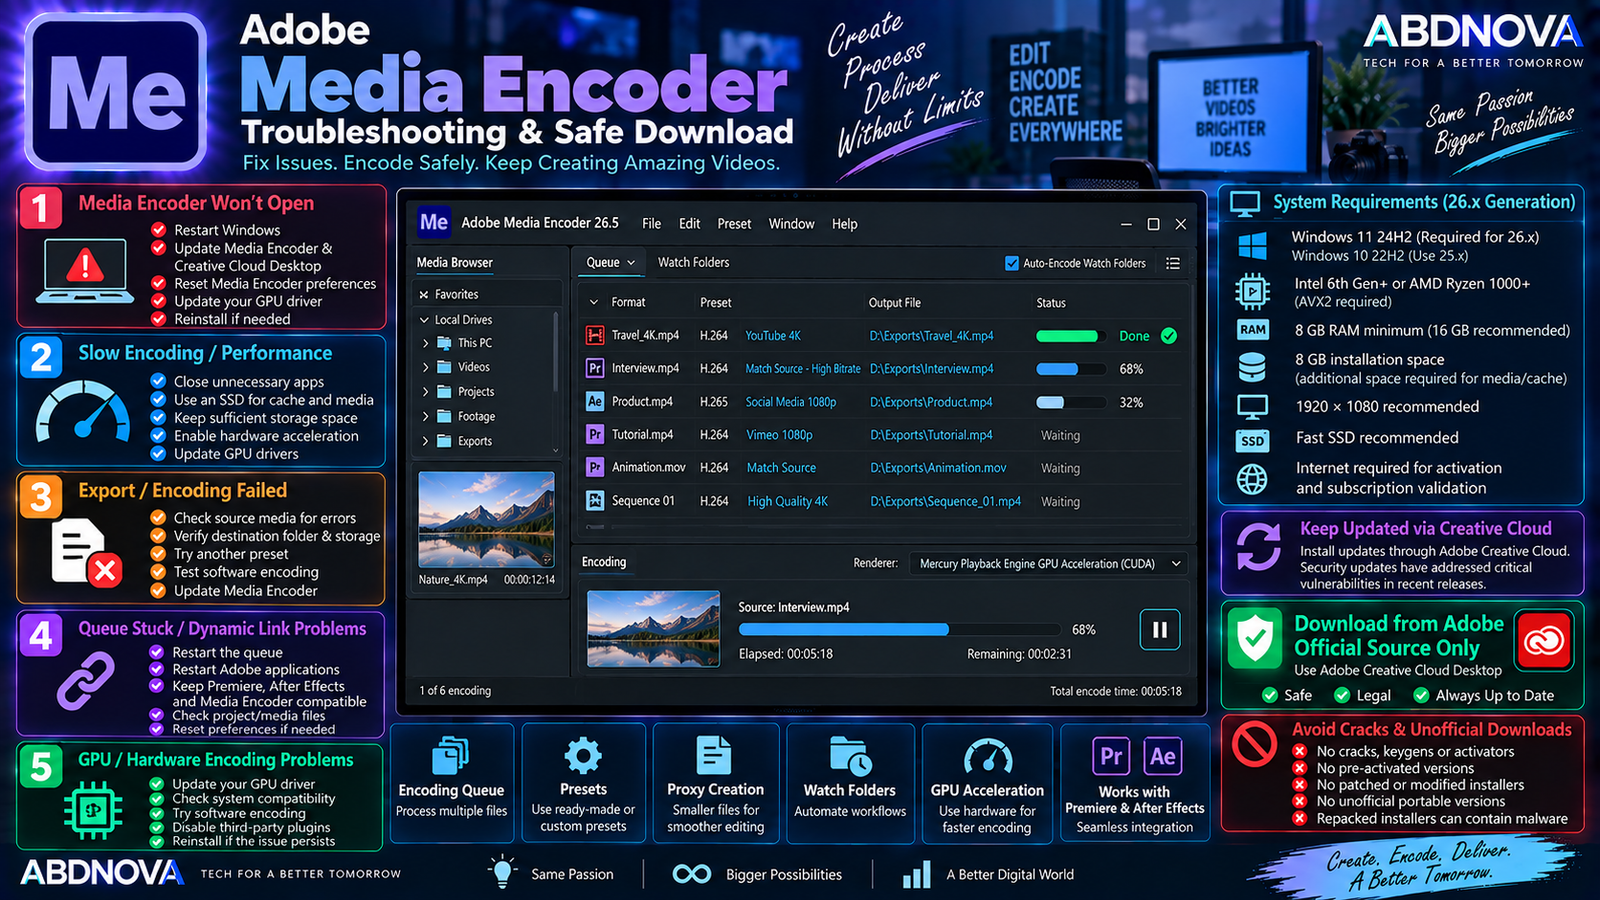
Task: Expand the Exports folder
Action: 425,441
